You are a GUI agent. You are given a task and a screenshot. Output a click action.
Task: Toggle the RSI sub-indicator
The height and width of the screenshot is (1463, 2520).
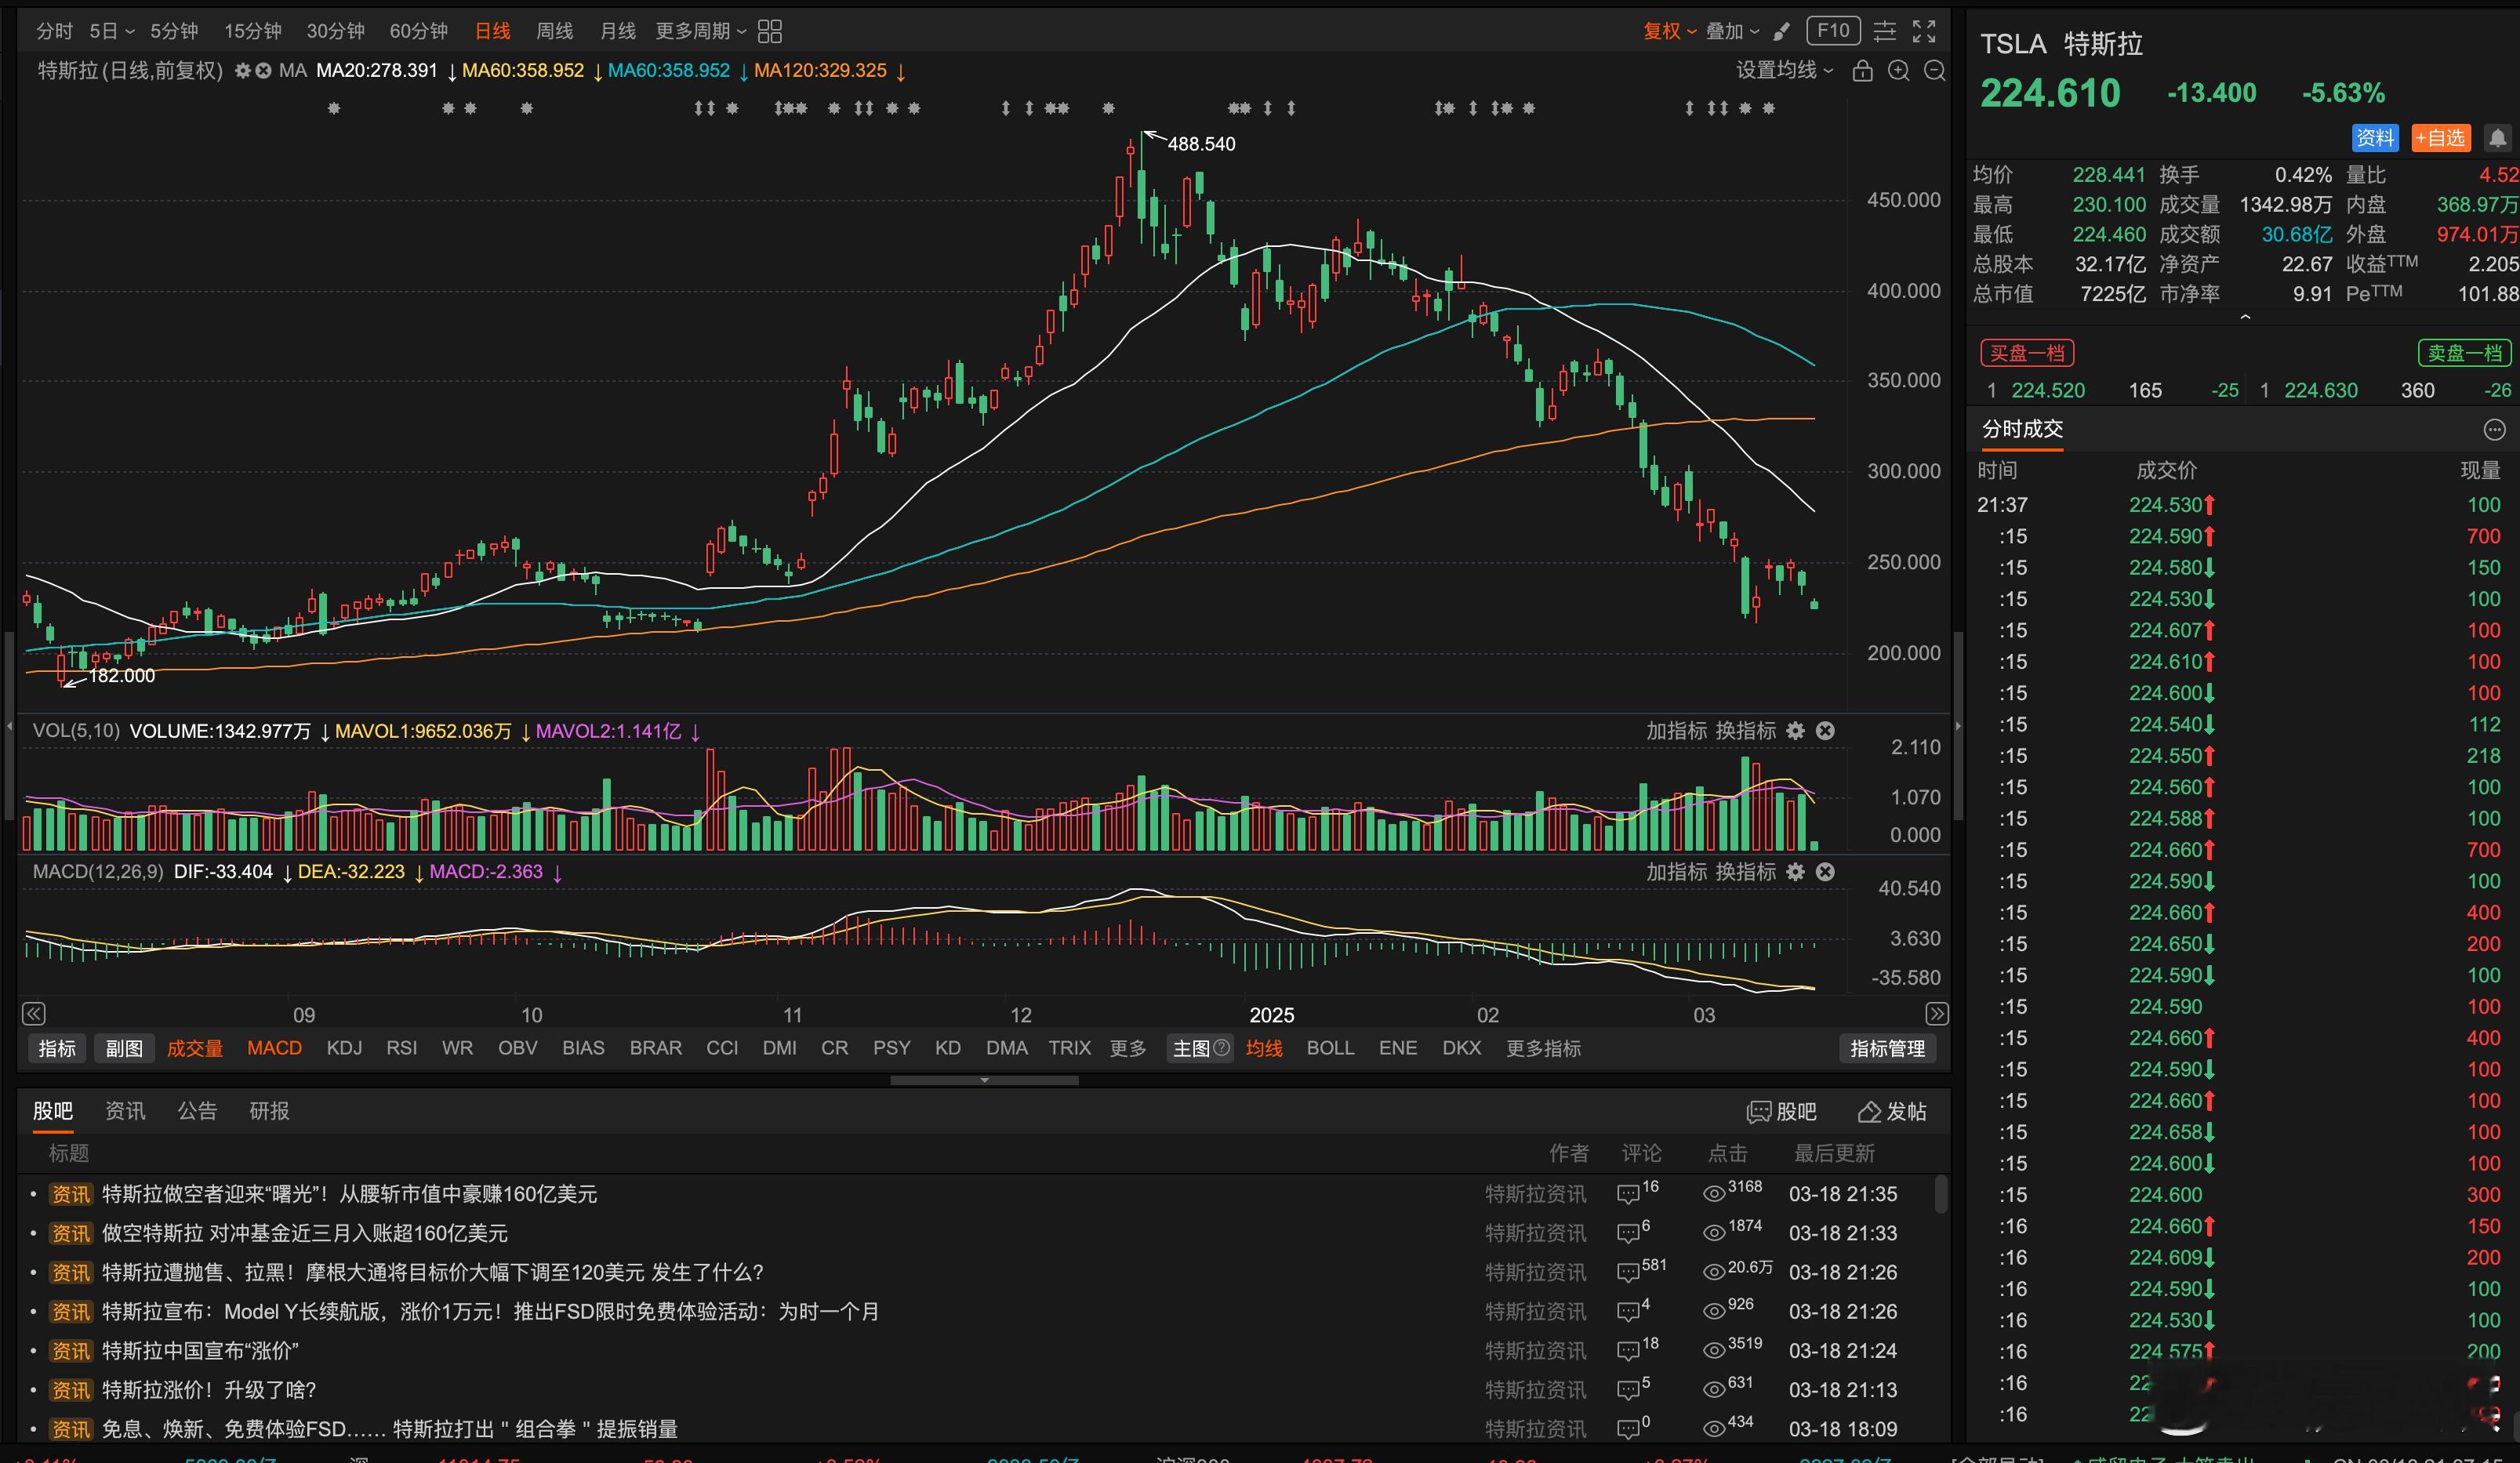(401, 1048)
